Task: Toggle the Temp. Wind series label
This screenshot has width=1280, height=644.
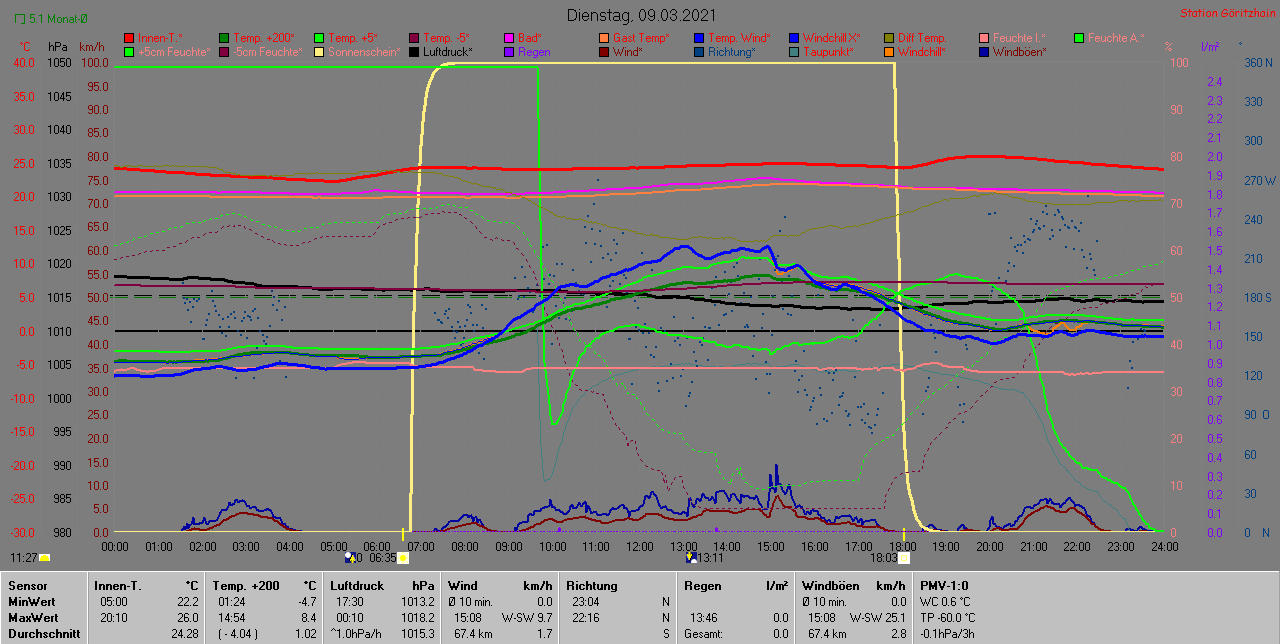Action: (739, 38)
